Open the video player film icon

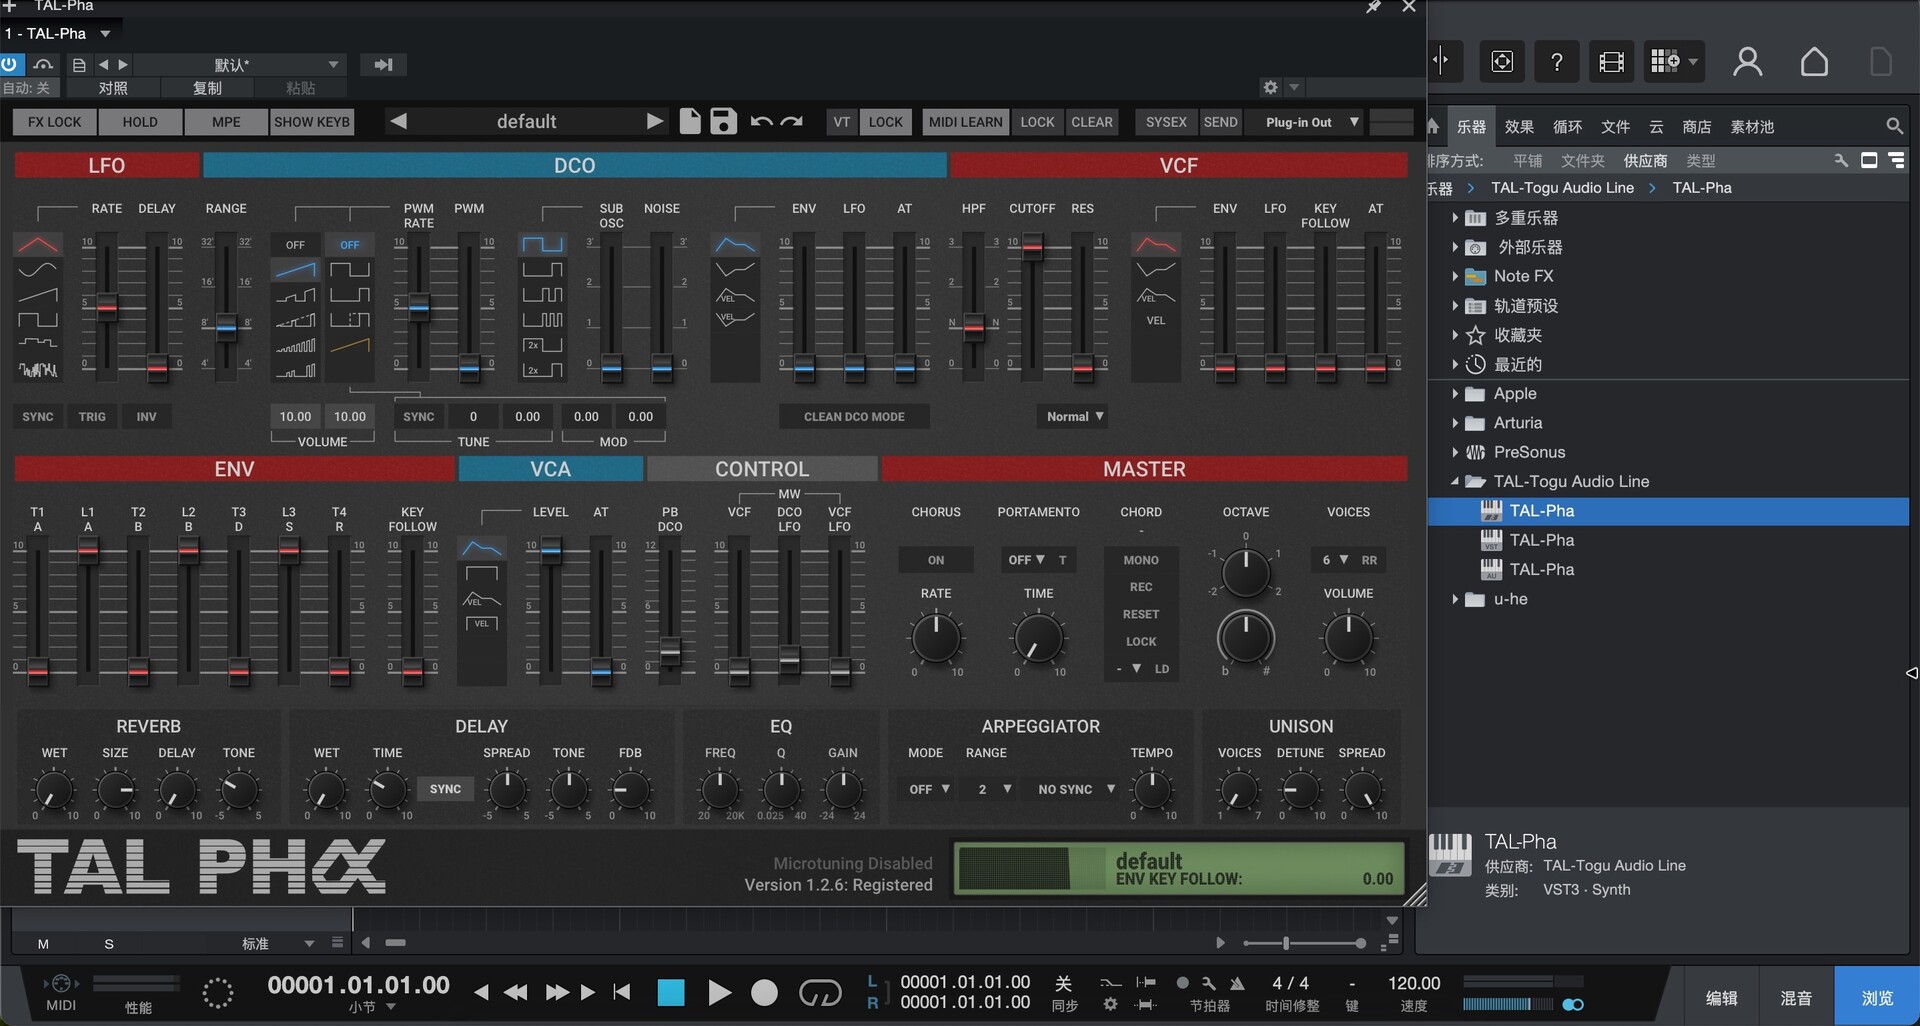point(1611,62)
